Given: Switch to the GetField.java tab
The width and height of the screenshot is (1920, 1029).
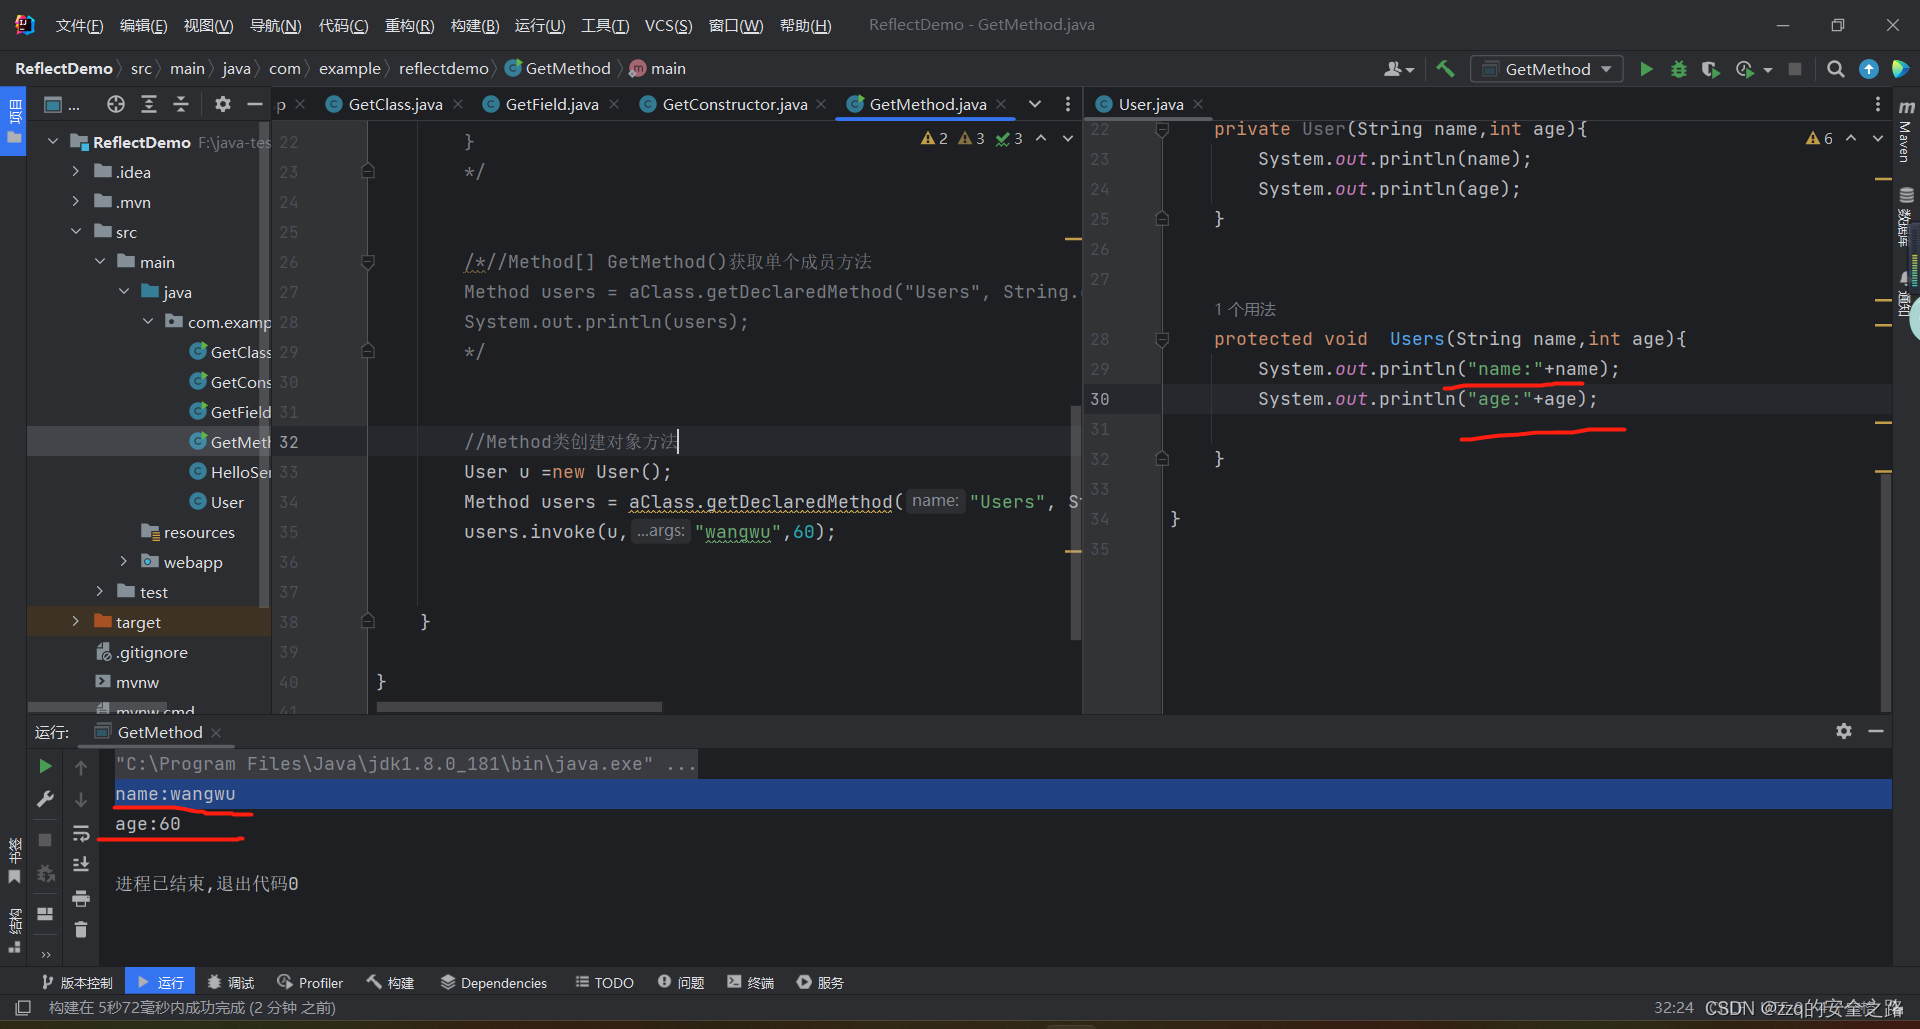Looking at the screenshot, I should point(551,104).
